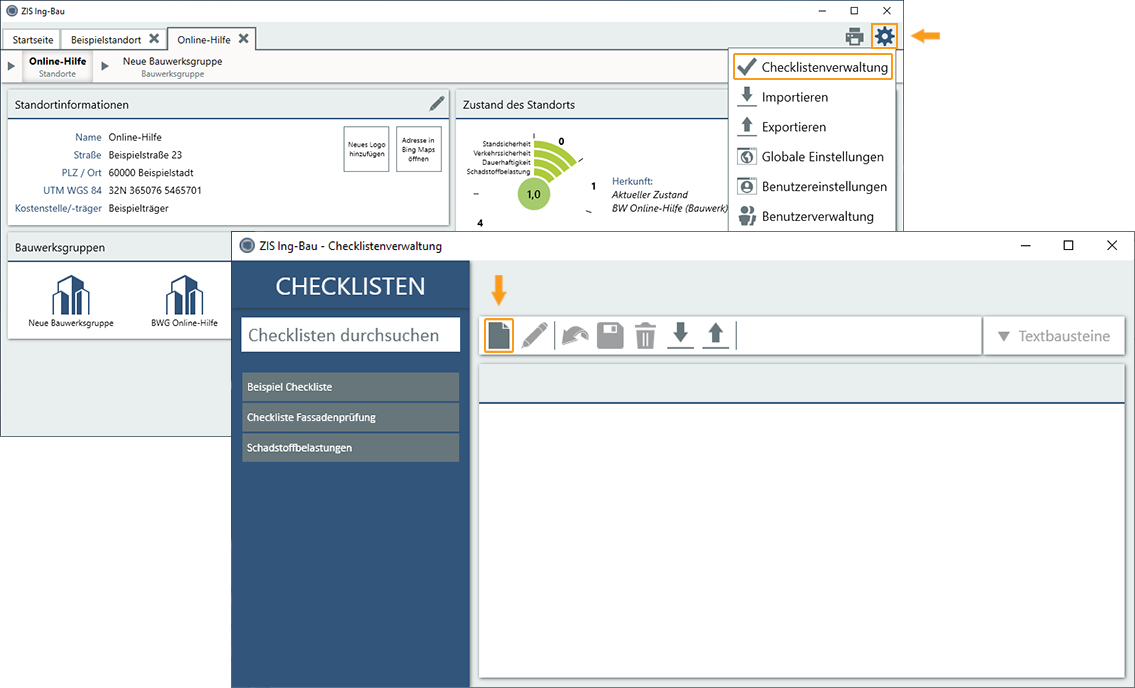The width and height of the screenshot is (1135, 688).
Task: Click the new checklist document icon
Action: 499,335
